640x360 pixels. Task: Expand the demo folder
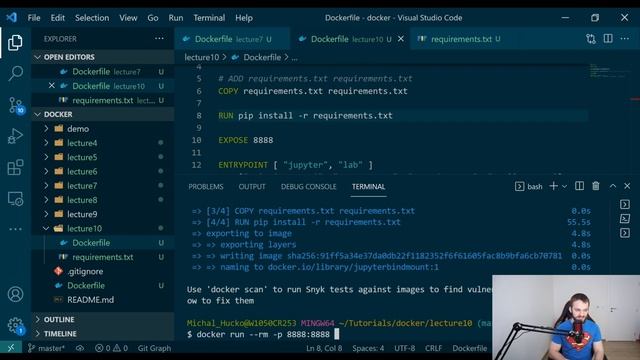[x=103, y=129]
